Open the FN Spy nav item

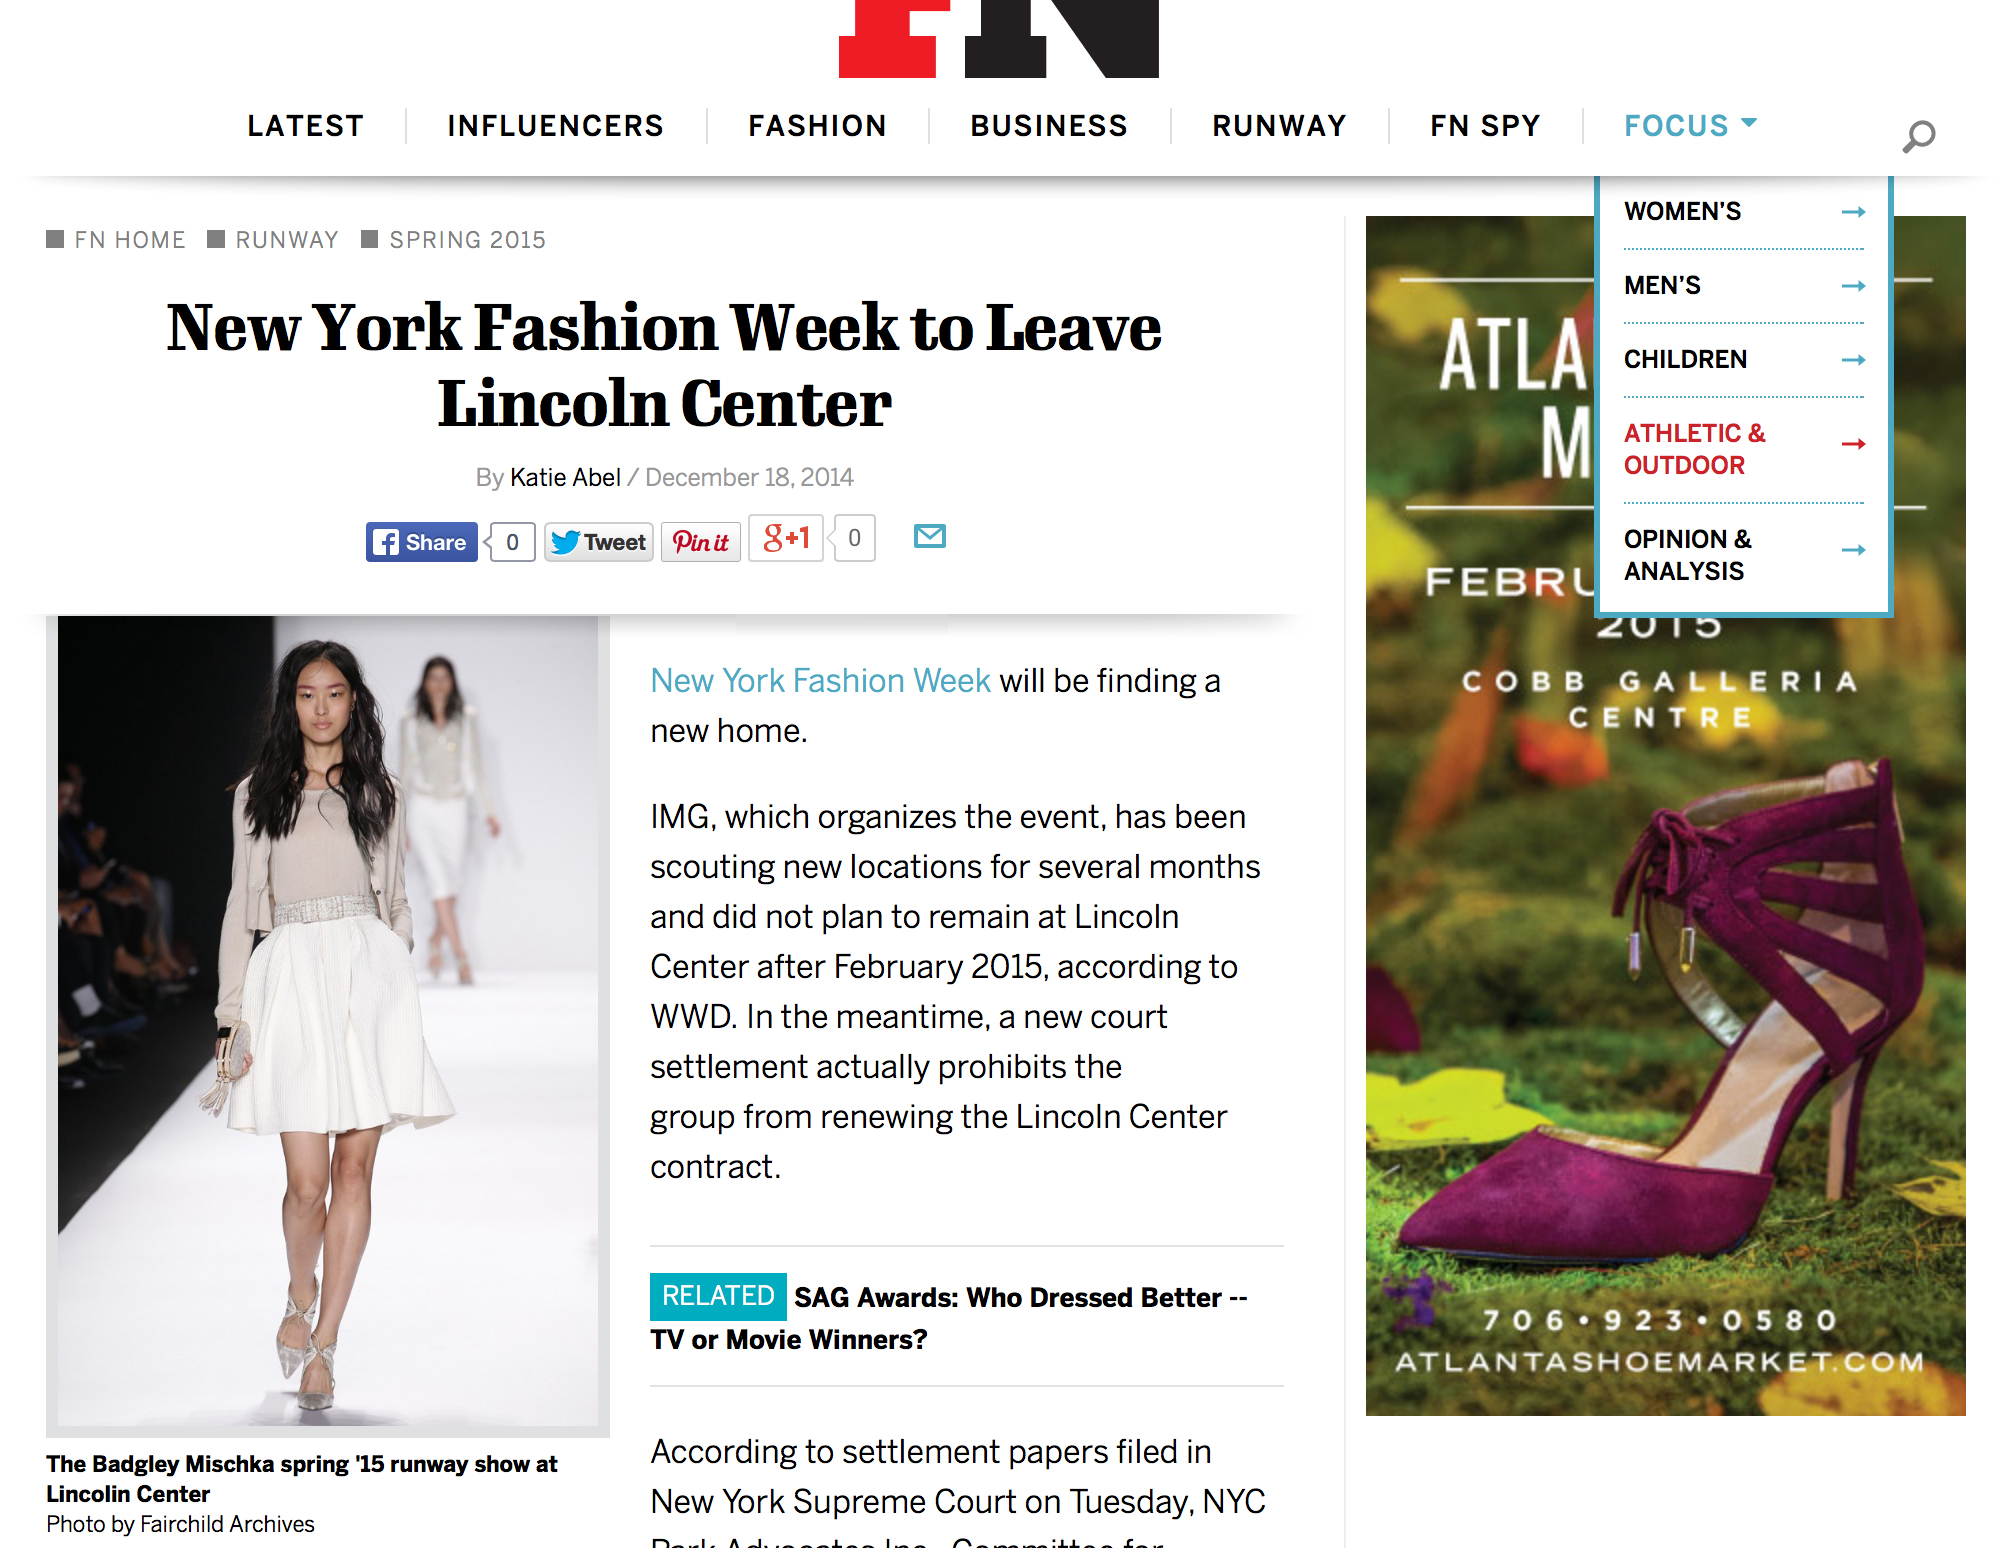[x=1485, y=125]
